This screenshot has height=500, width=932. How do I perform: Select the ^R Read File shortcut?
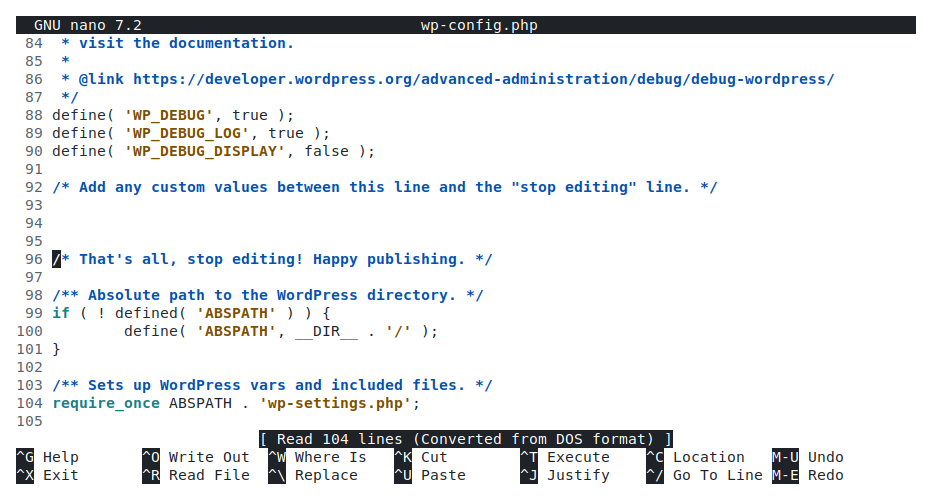[196, 475]
